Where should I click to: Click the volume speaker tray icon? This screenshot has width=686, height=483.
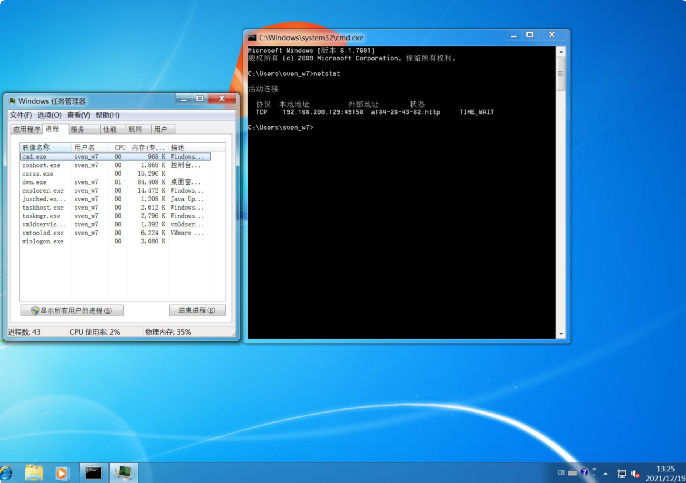click(637, 471)
